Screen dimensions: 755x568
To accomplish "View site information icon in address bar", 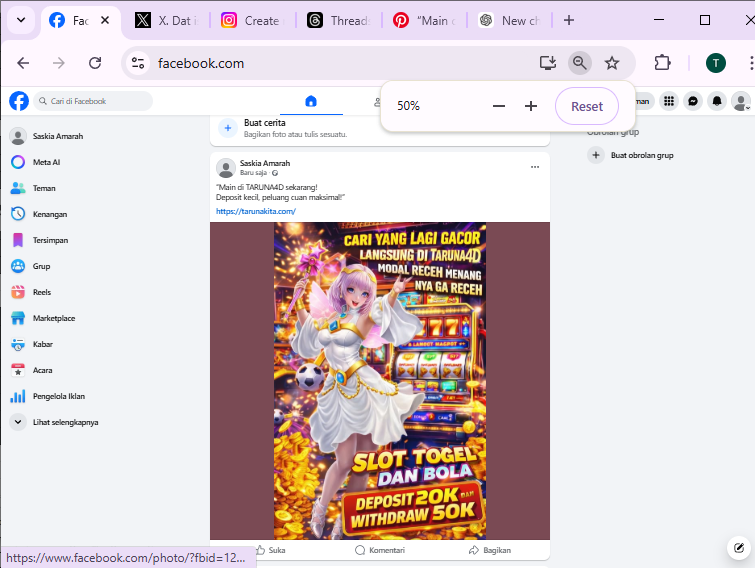I will click(138, 63).
